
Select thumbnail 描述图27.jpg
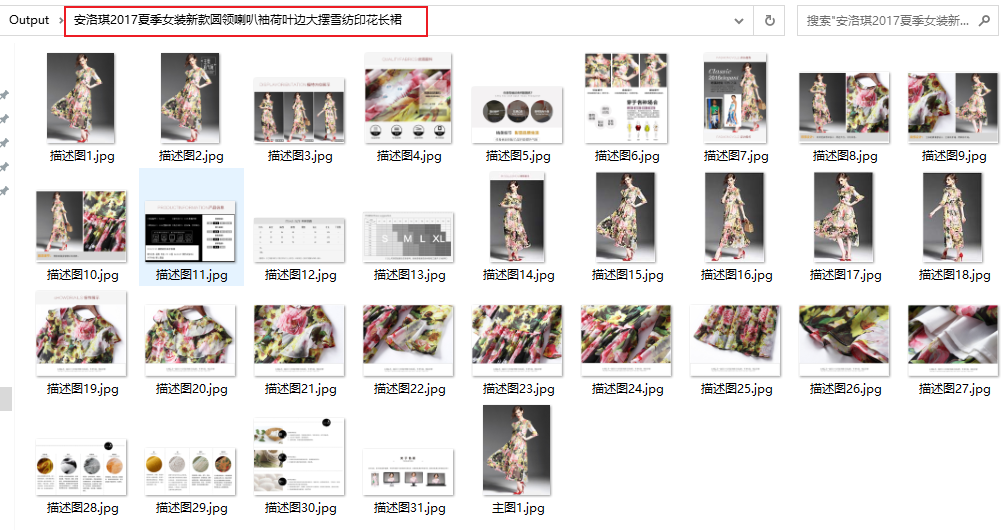[953, 341]
